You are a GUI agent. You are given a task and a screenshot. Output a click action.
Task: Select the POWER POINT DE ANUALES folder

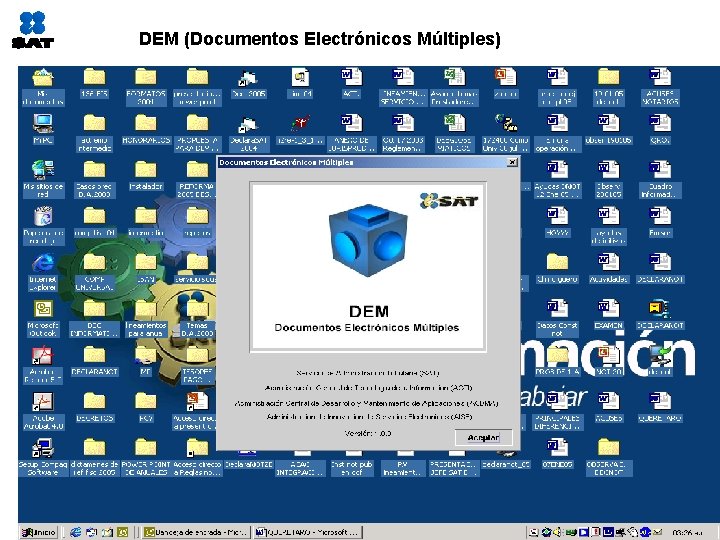pos(146,457)
